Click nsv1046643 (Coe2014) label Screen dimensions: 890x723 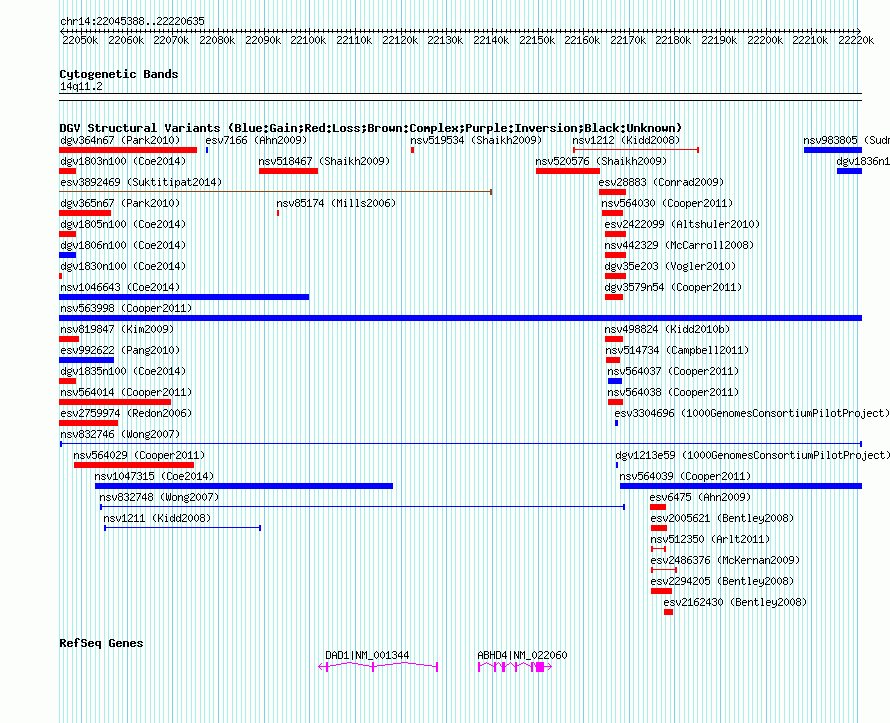point(120,287)
